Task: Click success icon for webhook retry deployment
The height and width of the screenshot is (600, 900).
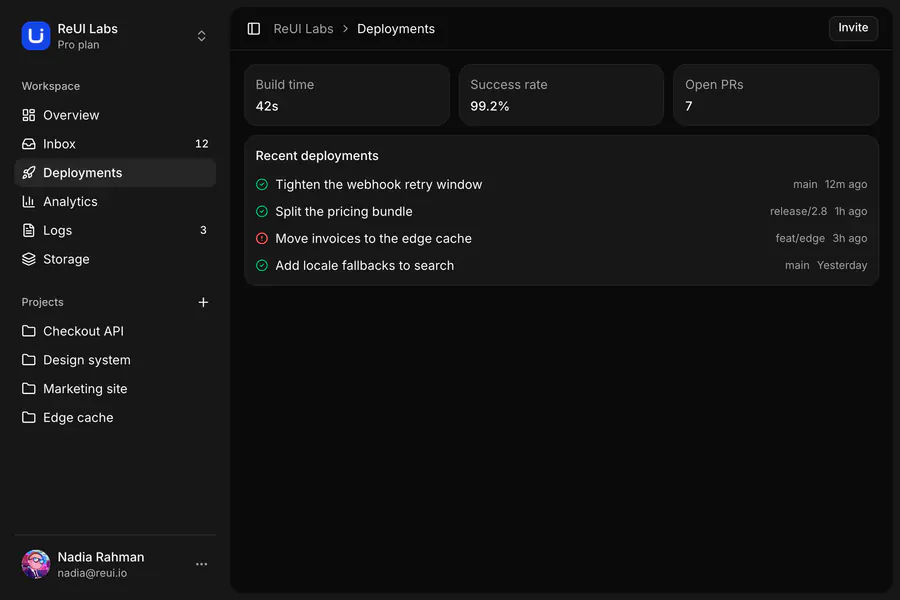Action: click(262, 184)
